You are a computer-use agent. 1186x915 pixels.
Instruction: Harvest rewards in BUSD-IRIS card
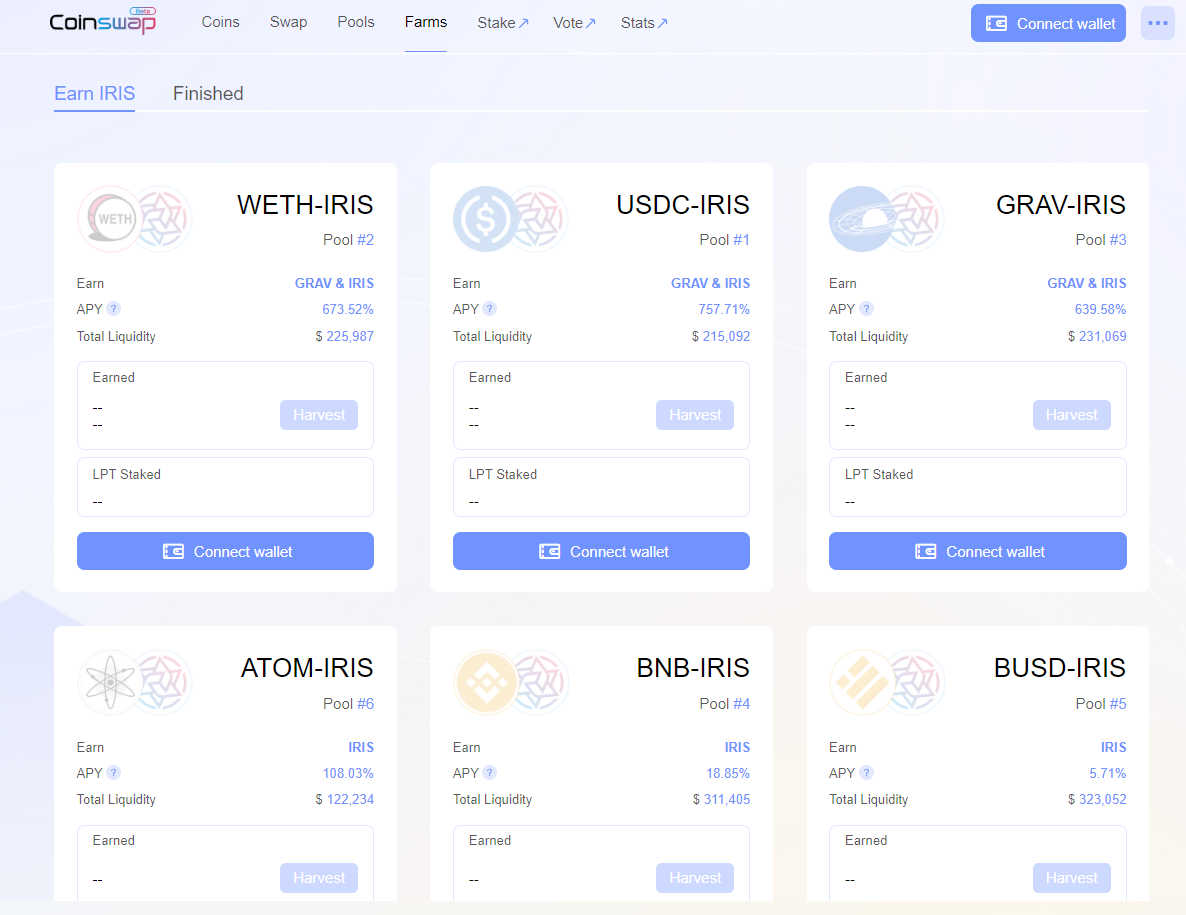click(1072, 877)
